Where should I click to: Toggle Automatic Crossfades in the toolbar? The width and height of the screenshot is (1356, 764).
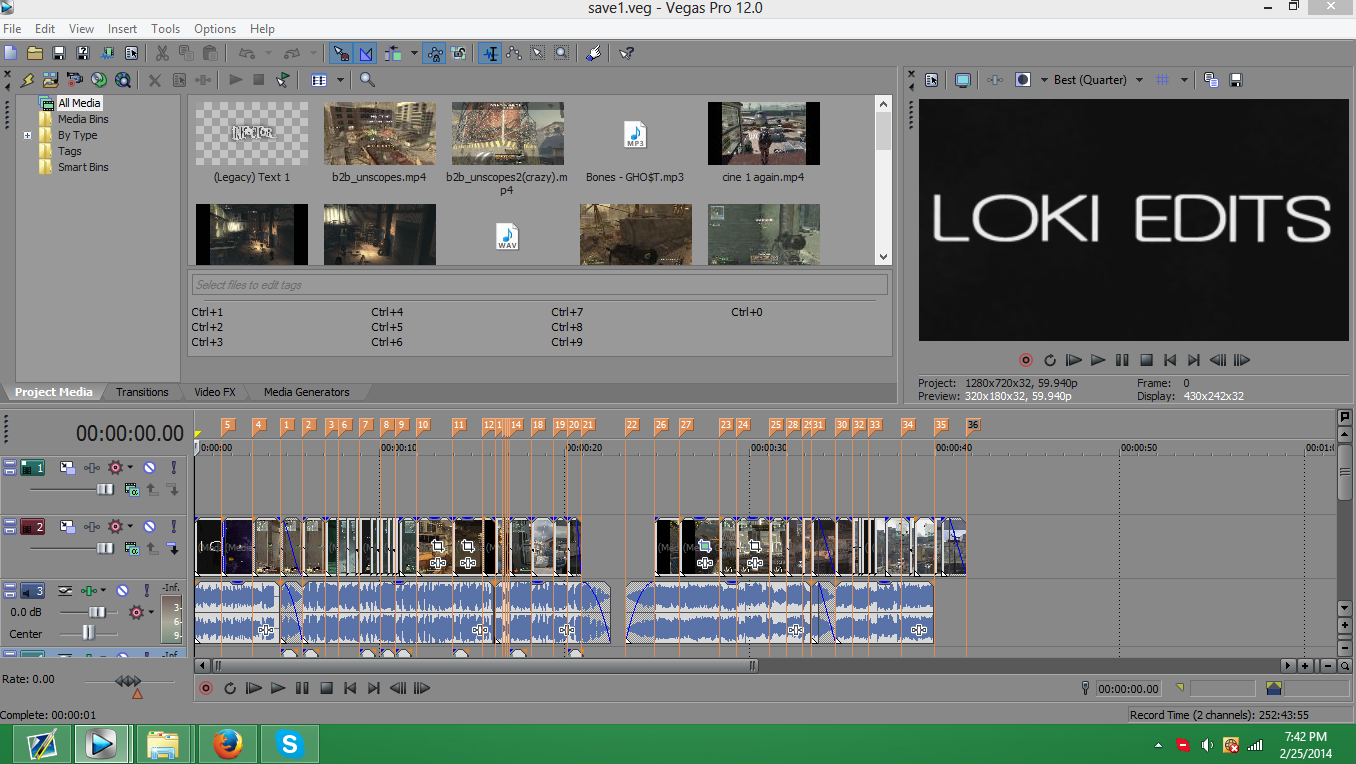coord(366,53)
